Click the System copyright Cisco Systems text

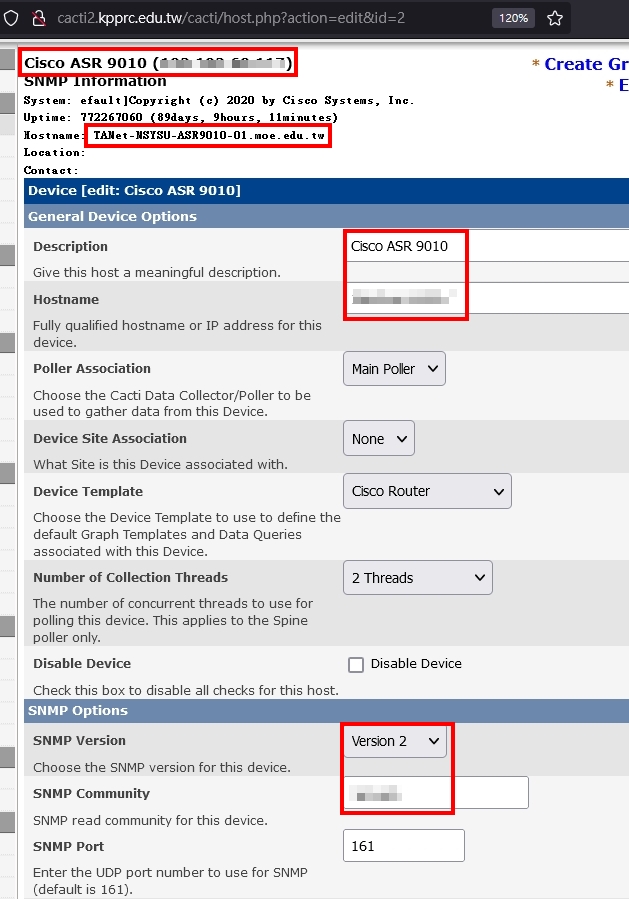tap(247, 100)
